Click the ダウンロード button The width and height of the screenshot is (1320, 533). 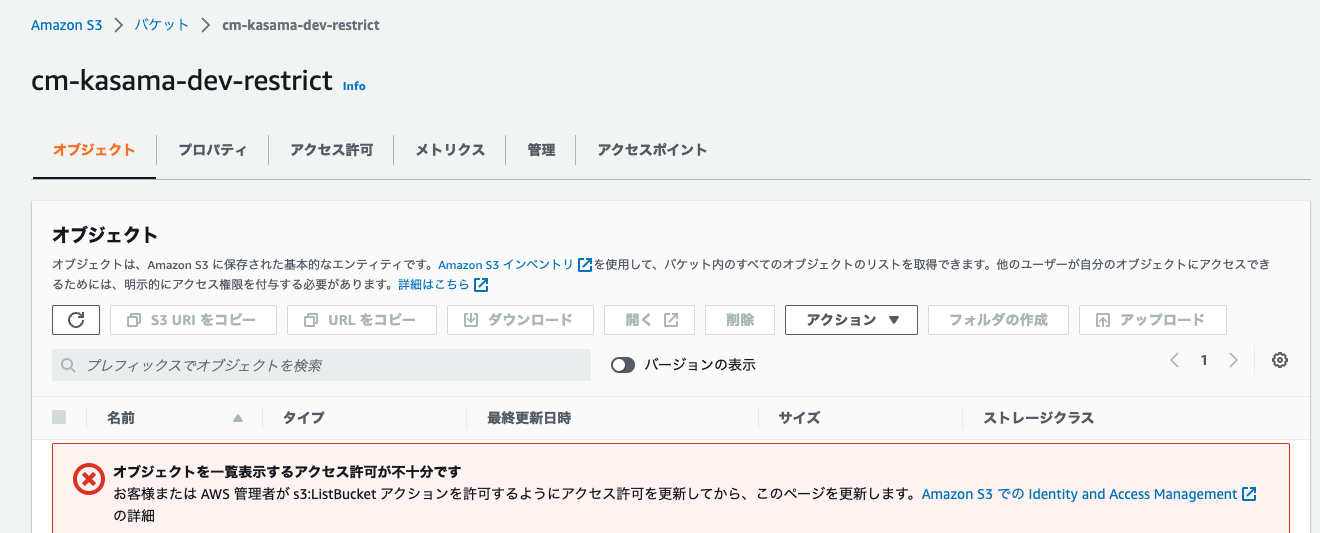point(520,320)
